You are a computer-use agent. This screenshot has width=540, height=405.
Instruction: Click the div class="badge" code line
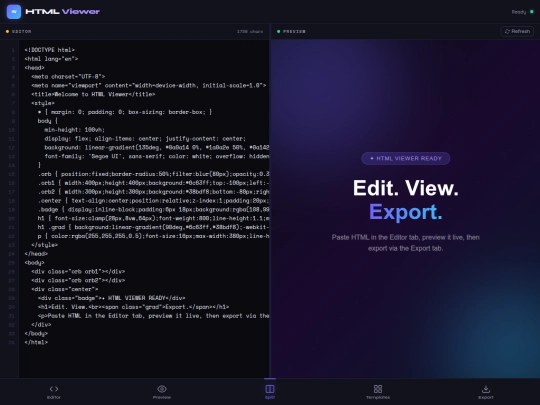click(112, 298)
